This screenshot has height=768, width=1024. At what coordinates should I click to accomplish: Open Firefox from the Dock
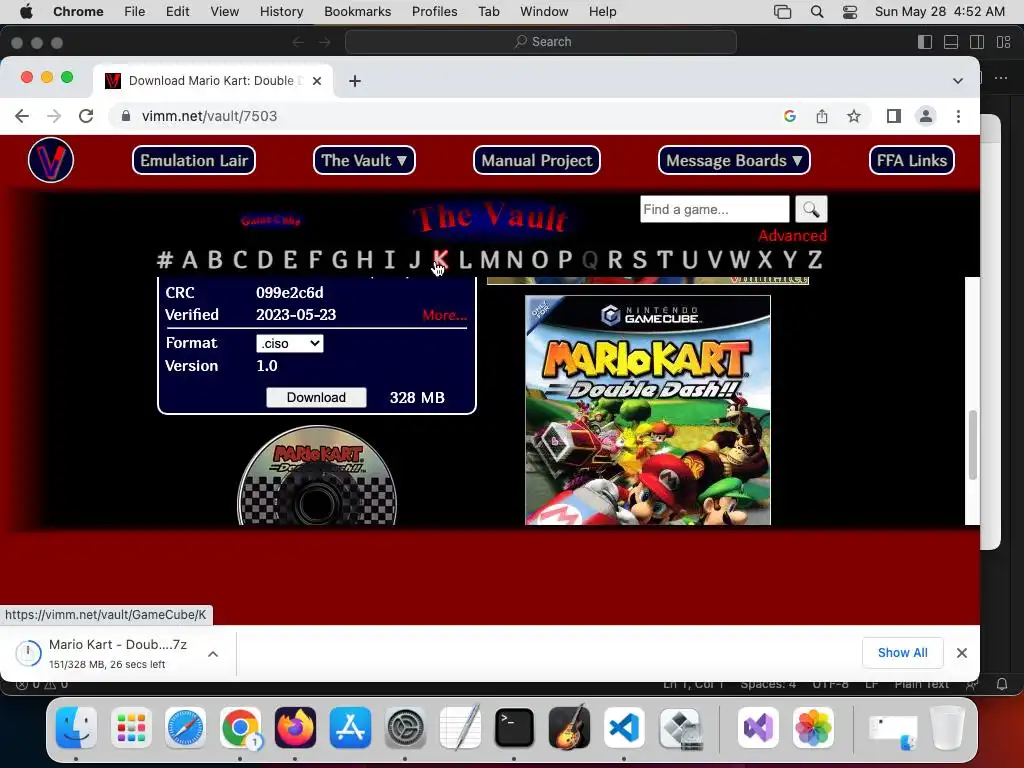click(295, 728)
